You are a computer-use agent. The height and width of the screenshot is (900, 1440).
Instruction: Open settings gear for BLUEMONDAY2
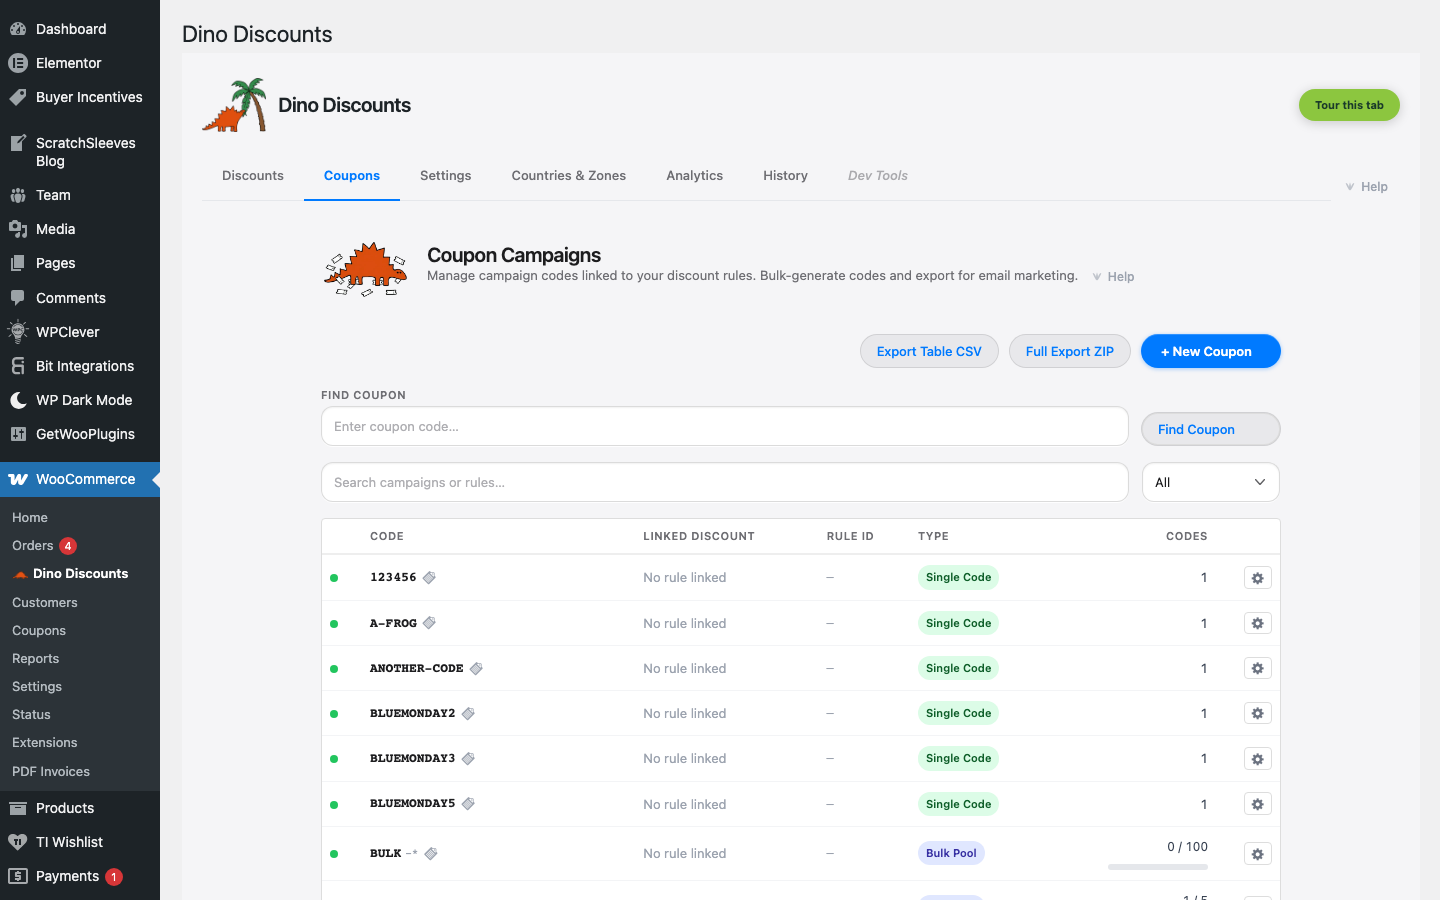click(x=1258, y=713)
